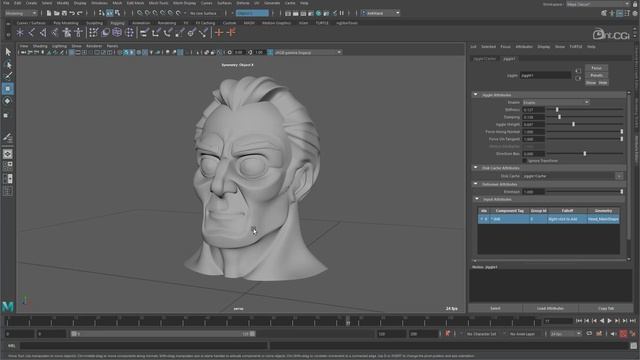The height and width of the screenshot is (360, 640).
Task: Click the Disk Cache connection button
Action: coord(619,176)
